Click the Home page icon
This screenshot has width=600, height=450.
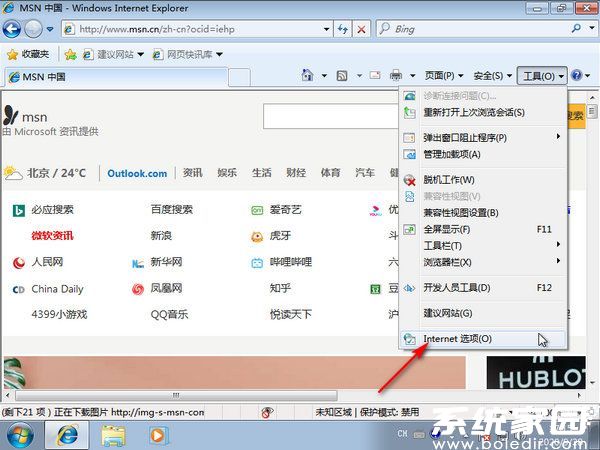point(307,75)
